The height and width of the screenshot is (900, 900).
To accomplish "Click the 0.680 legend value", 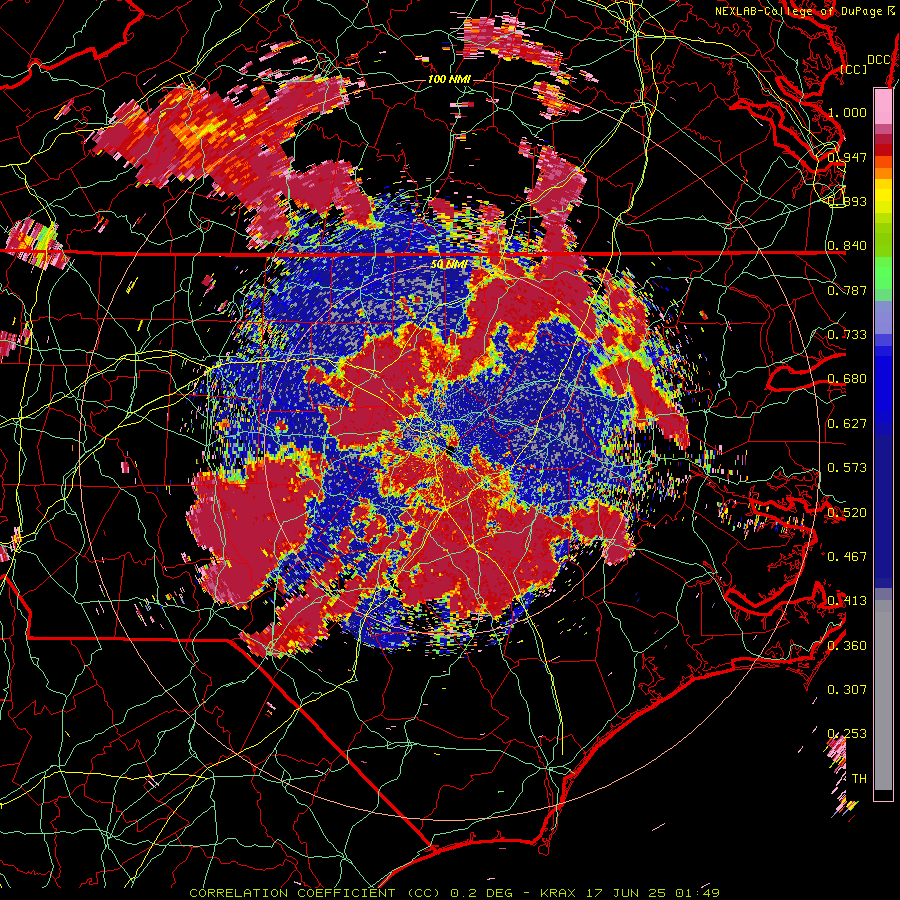I will click(847, 379).
